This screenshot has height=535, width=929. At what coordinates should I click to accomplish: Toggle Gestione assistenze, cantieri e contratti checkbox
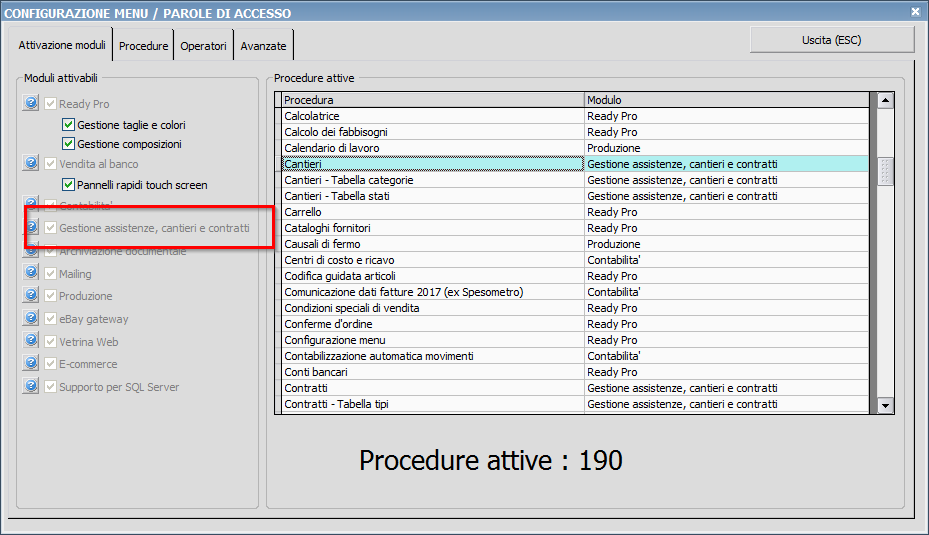pyautogui.click(x=50, y=228)
